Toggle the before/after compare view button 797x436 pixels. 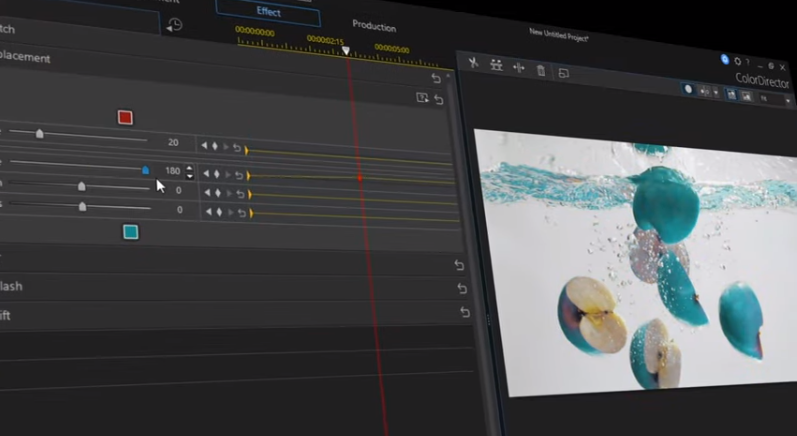click(x=704, y=91)
